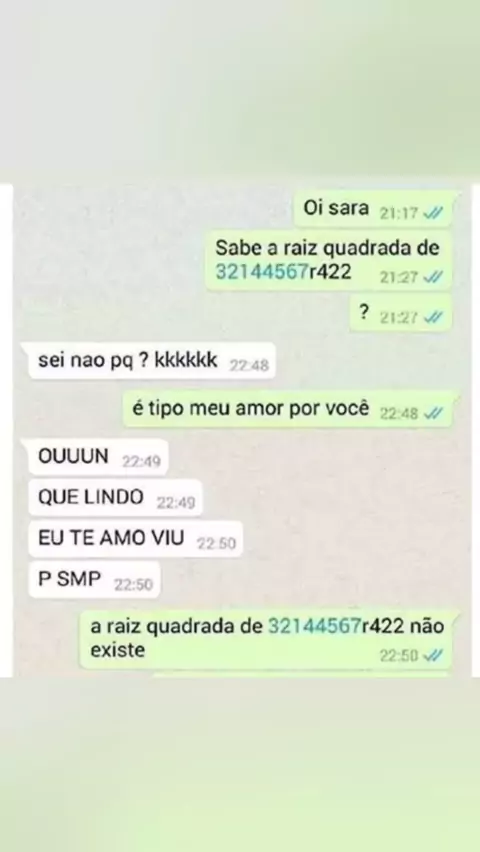Tap the 'EU TE AMO VIU' message
The width and height of the screenshot is (480, 852).
[132, 538]
